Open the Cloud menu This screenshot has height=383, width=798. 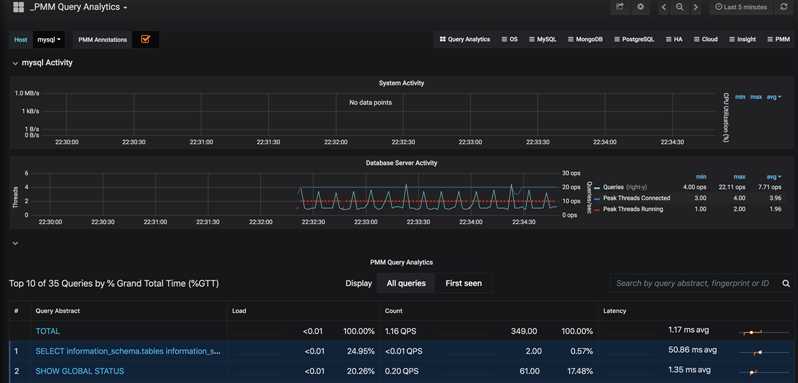tap(705, 39)
